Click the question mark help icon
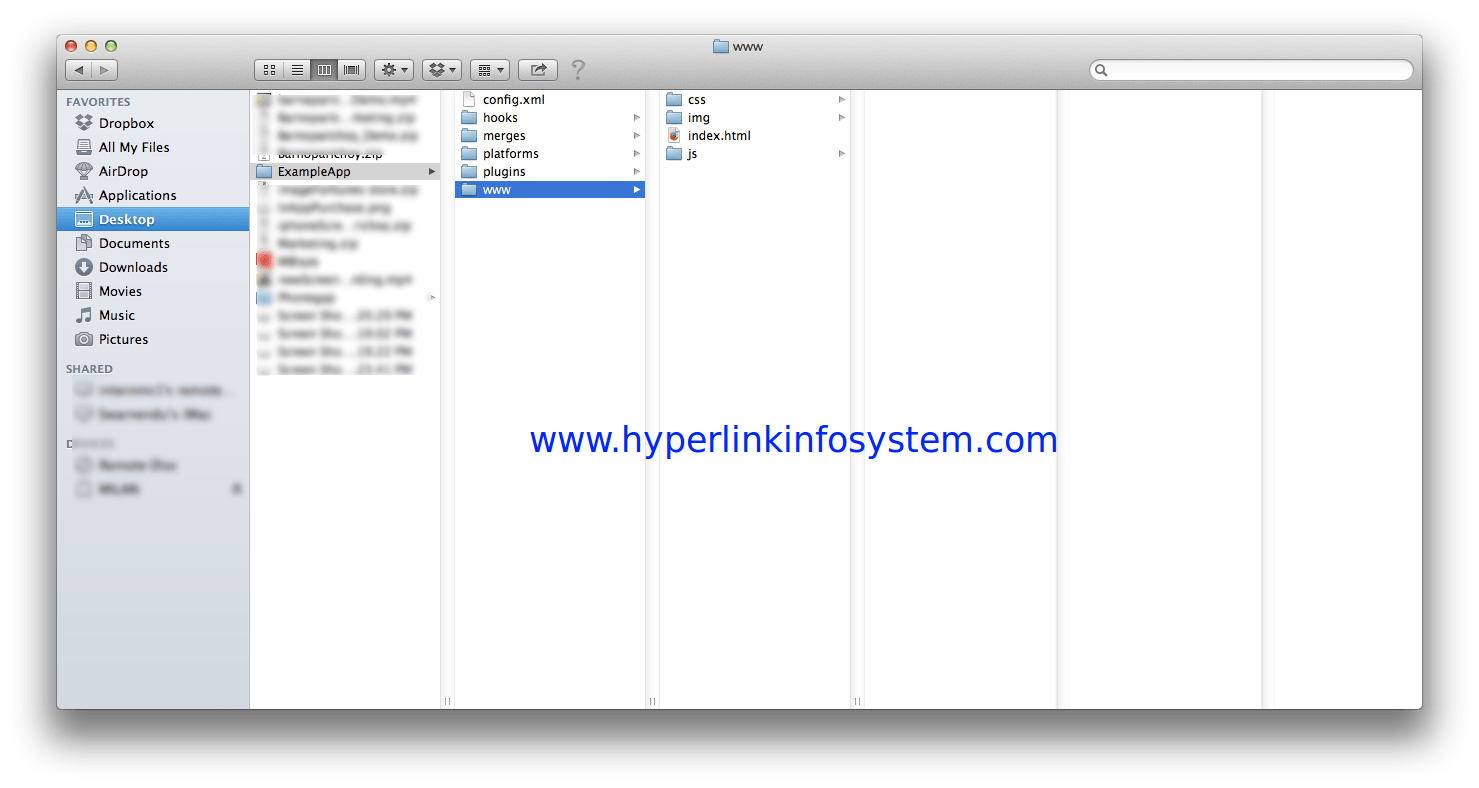1479x788 pixels. [x=578, y=70]
